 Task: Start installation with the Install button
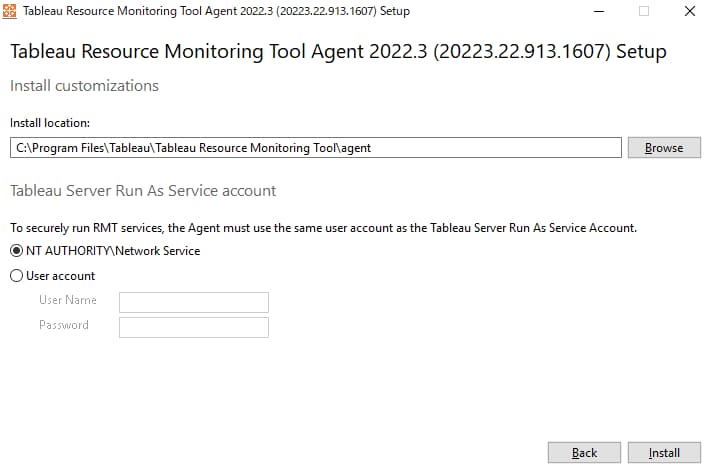click(664, 453)
